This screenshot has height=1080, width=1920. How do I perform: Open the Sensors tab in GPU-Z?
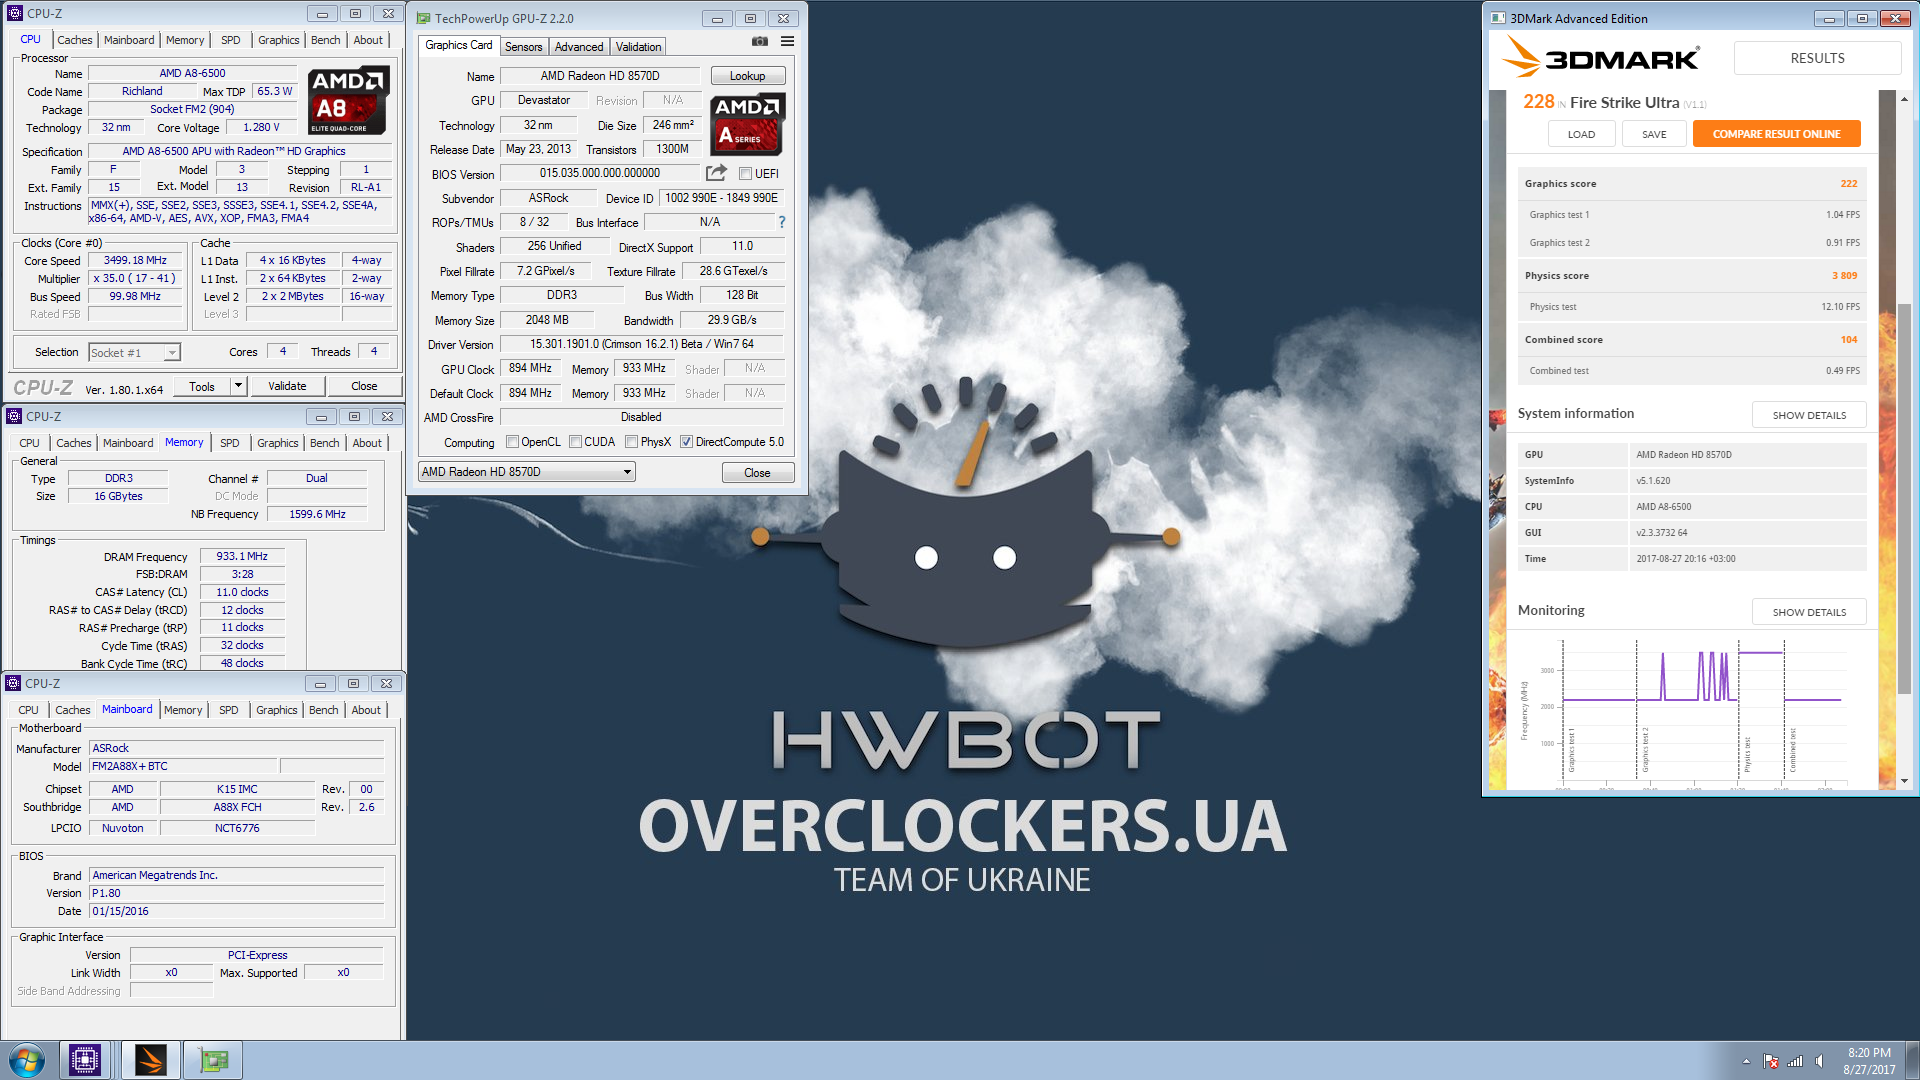coord(523,47)
